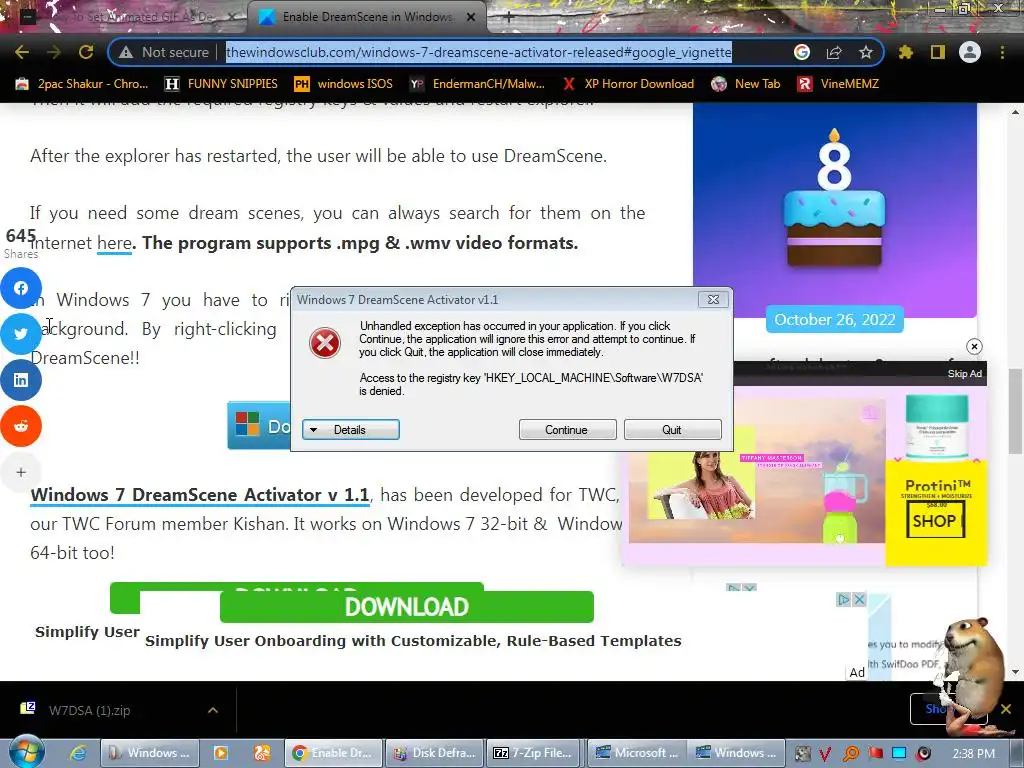Switch to Microsoft taskbar window
Viewport: 1024px width, 768px height.
(637, 753)
